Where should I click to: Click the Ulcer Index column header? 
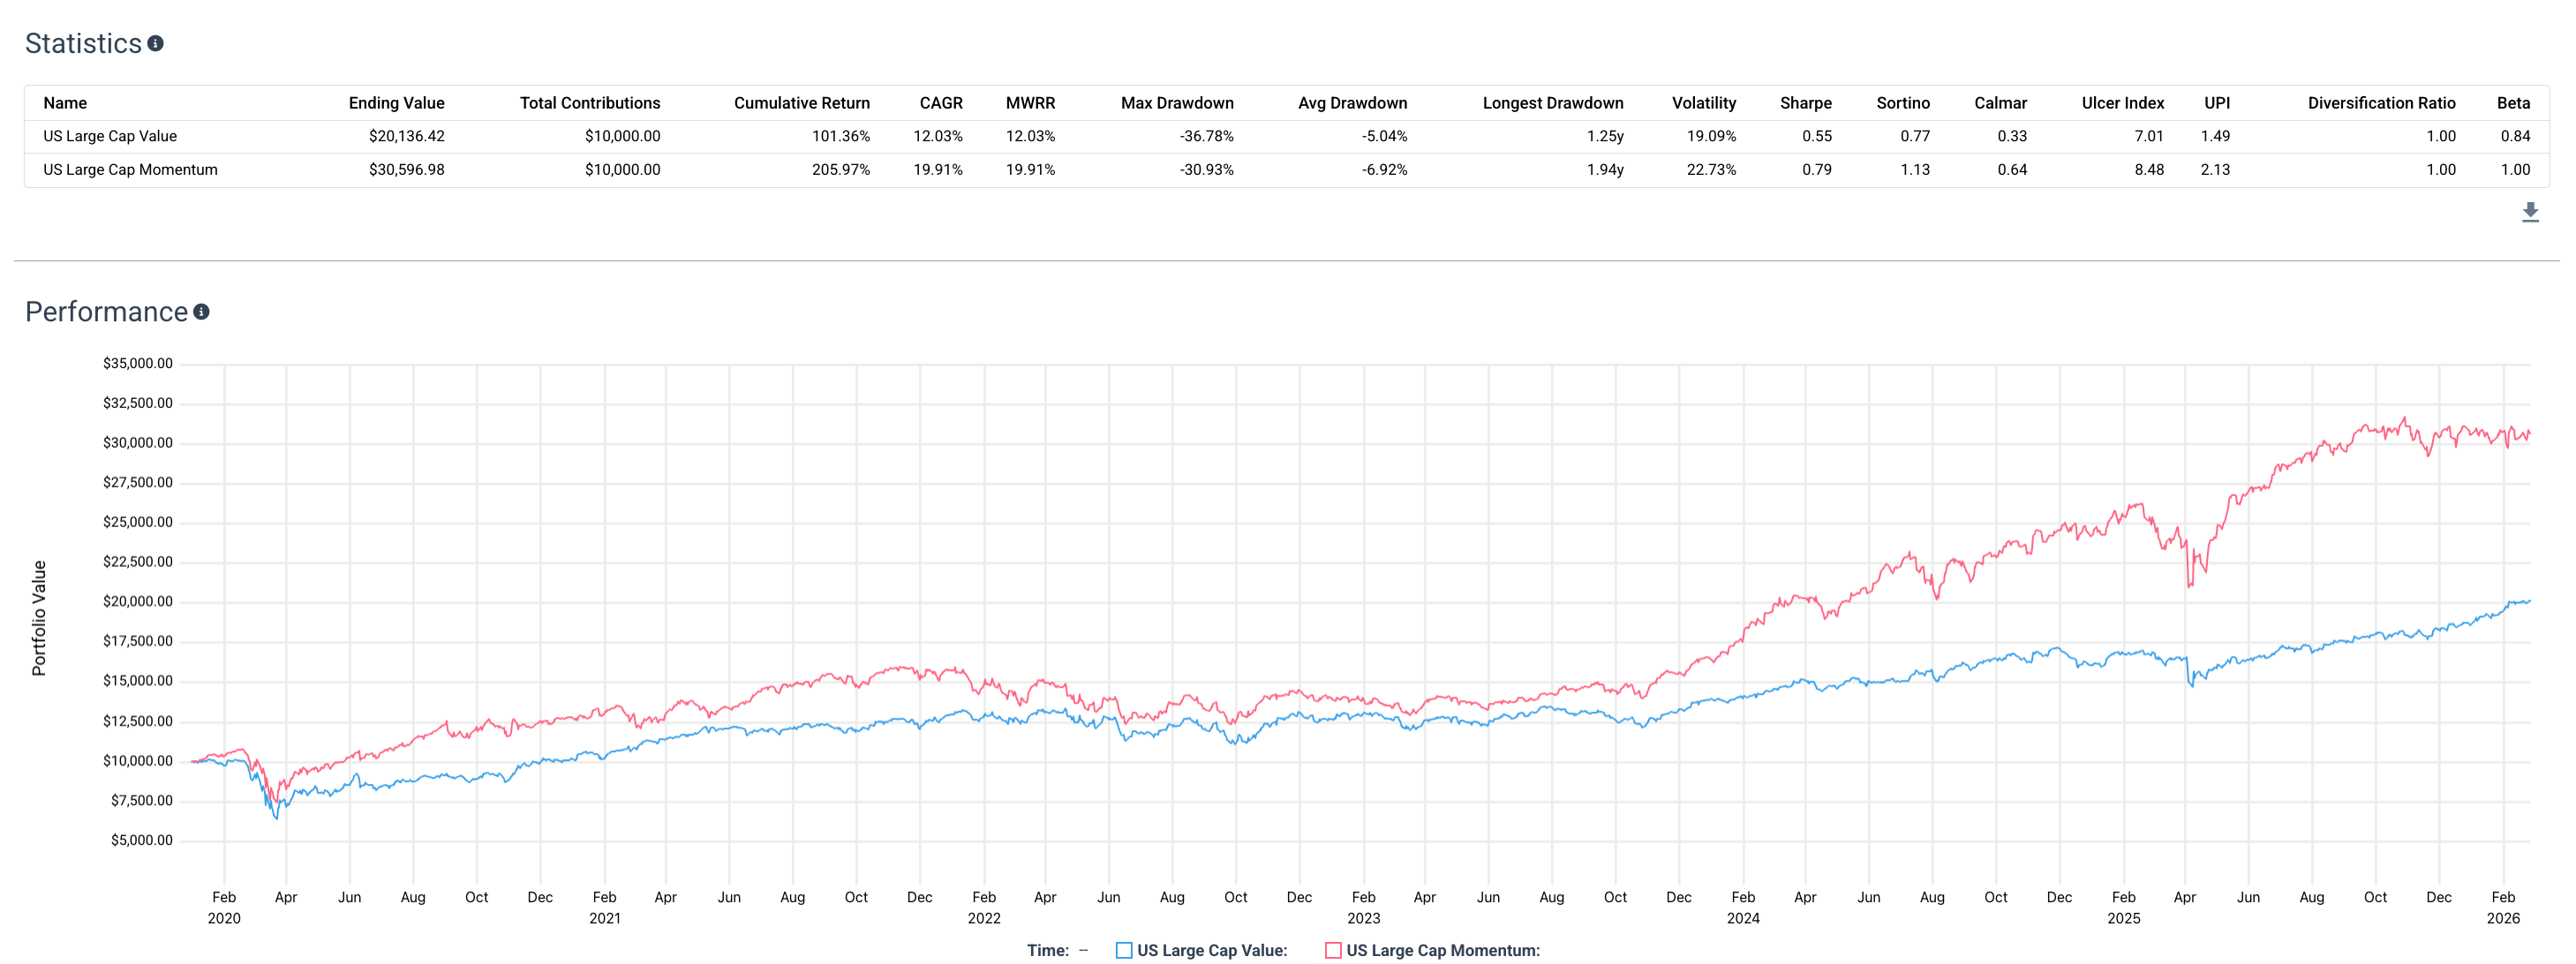click(2123, 103)
